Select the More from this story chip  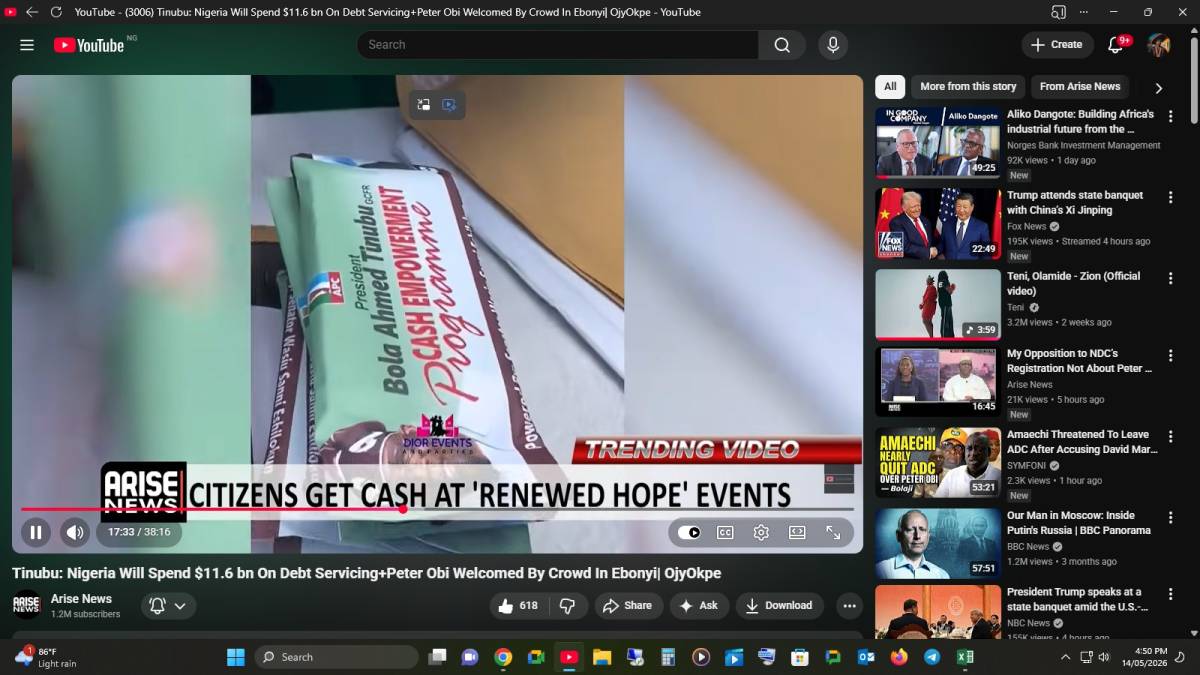(x=968, y=87)
